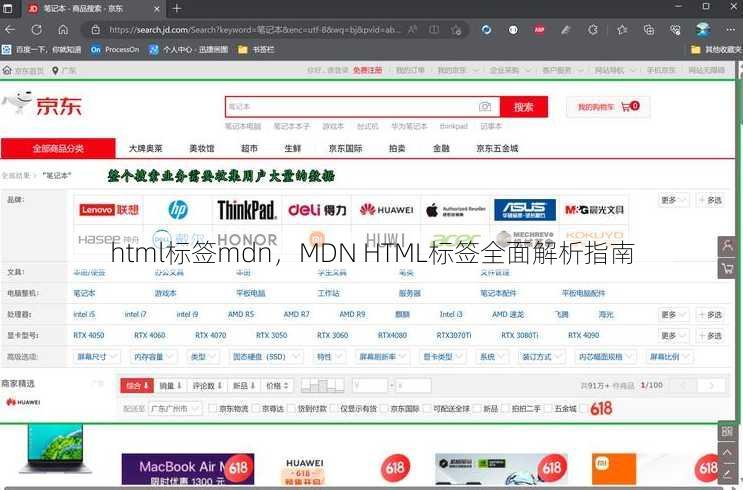Viewport: 743px width, 490px height.
Task: Sort results by 销量
Action: click(x=171, y=386)
